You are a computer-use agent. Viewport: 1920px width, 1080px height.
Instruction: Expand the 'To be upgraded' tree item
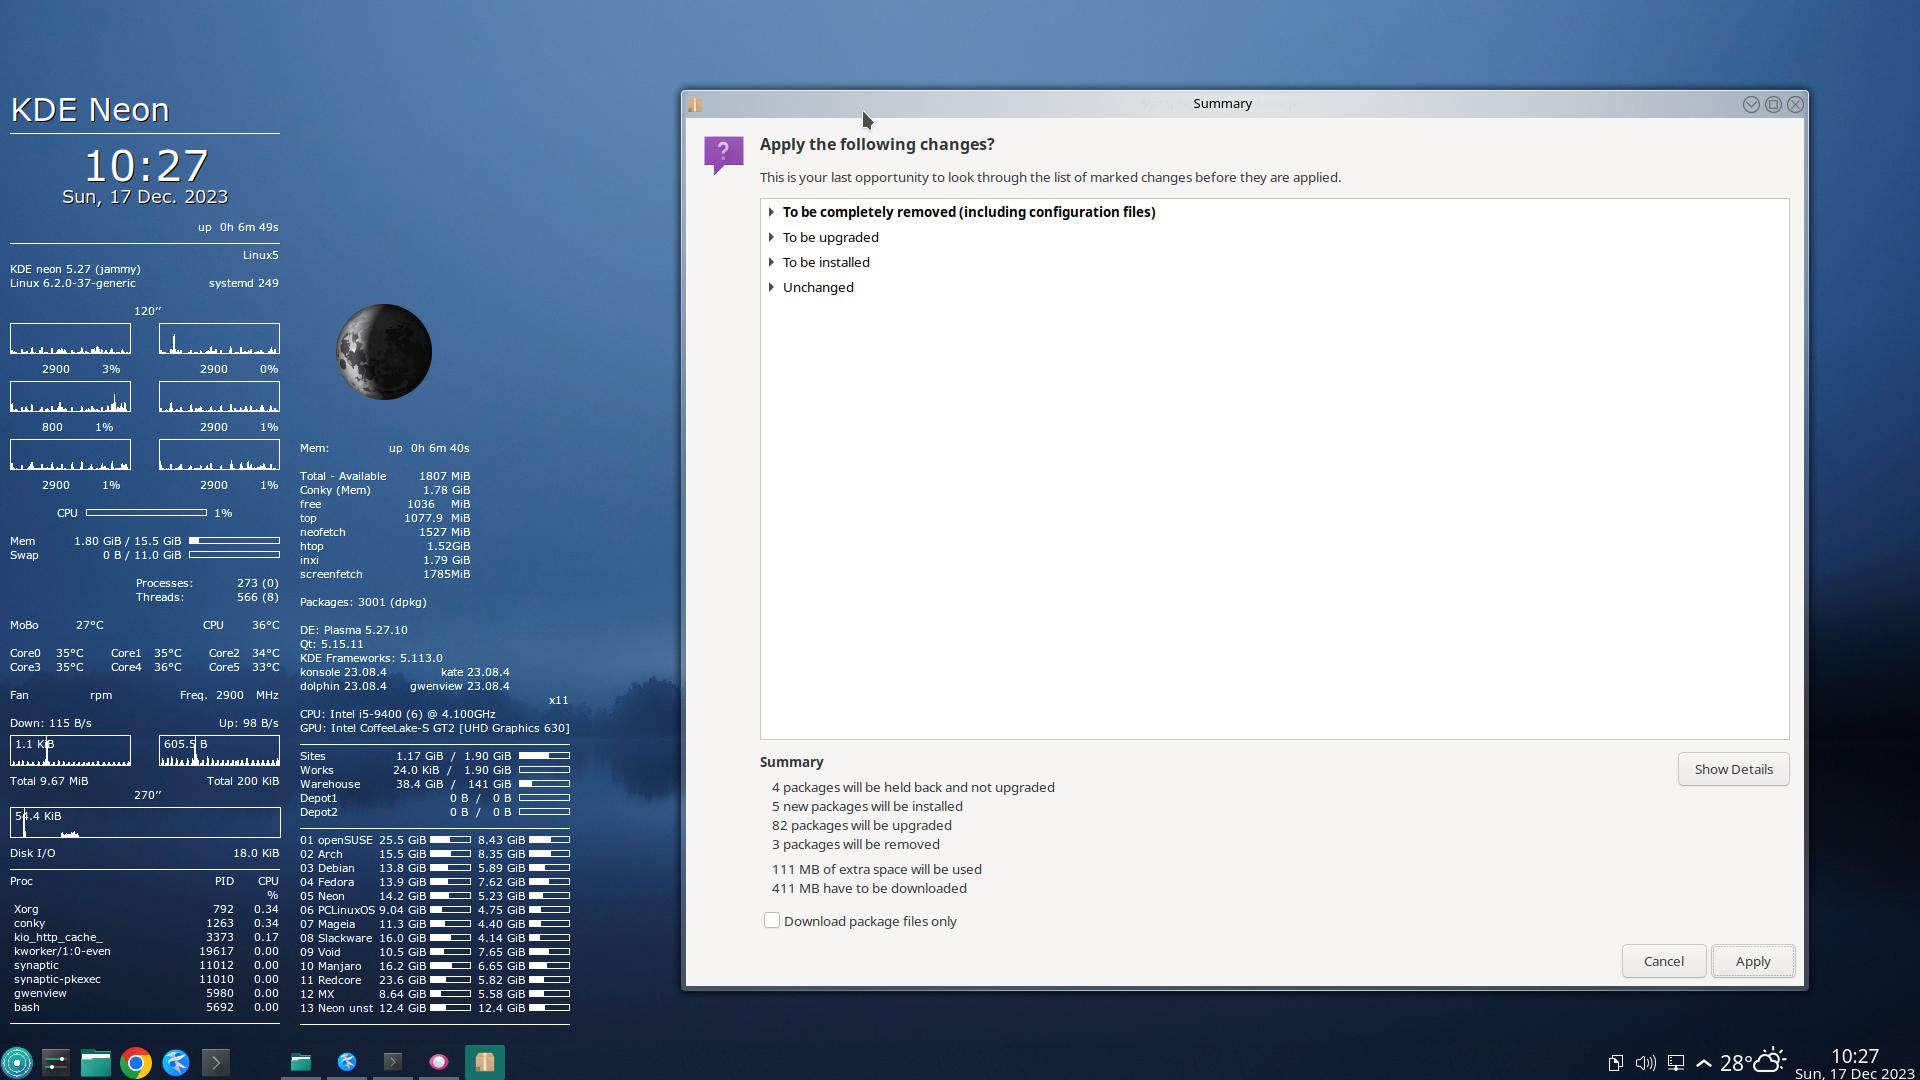[x=771, y=237]
